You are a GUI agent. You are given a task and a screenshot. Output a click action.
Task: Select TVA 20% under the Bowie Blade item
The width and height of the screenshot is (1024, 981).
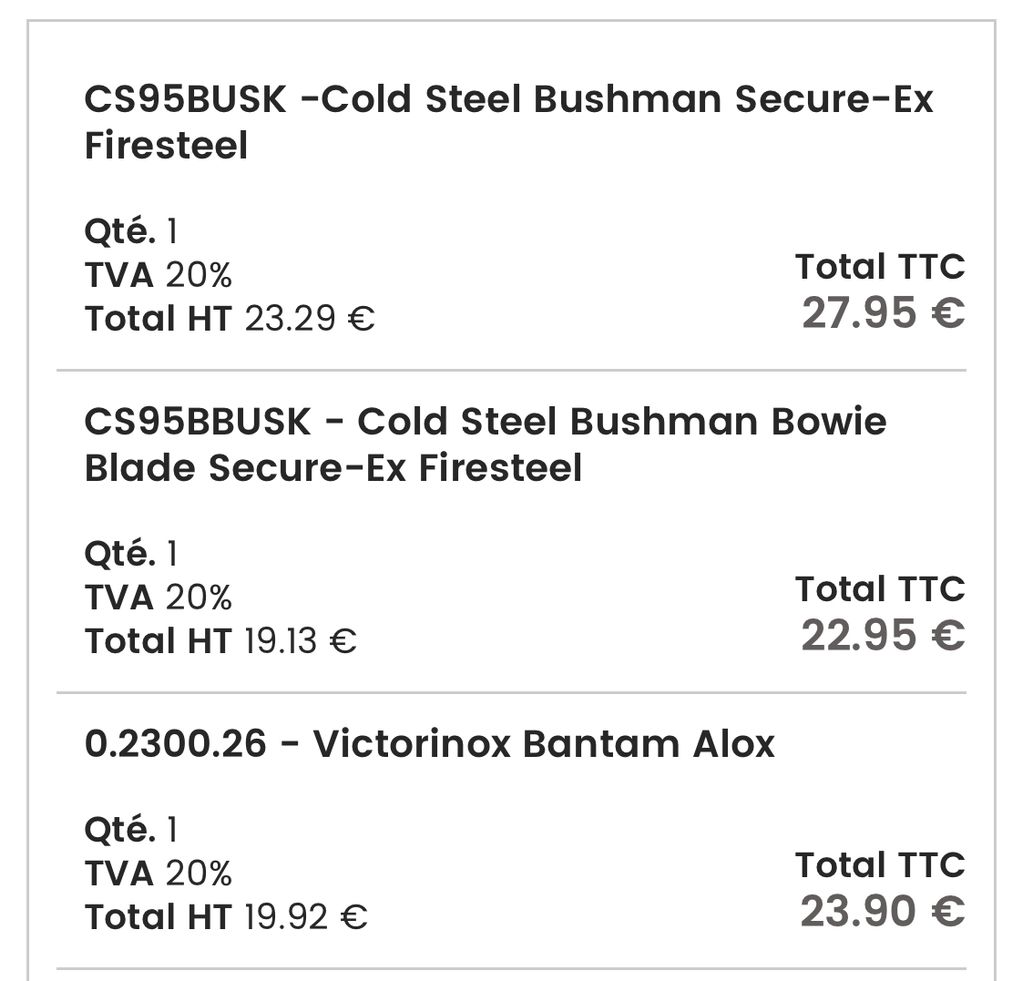coord(158,598)
